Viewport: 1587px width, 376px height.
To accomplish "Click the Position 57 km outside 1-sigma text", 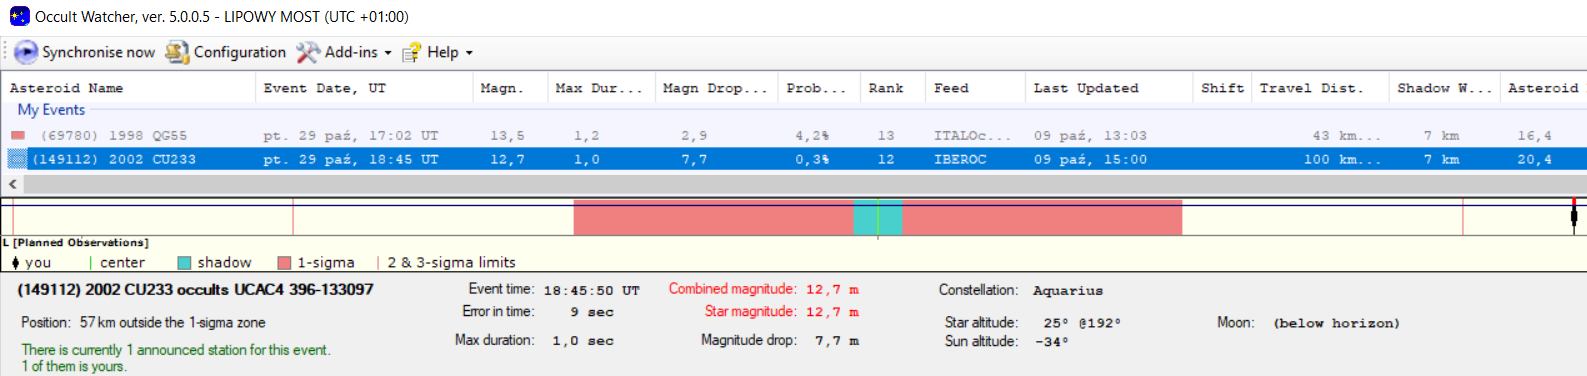I will [143, 322].
